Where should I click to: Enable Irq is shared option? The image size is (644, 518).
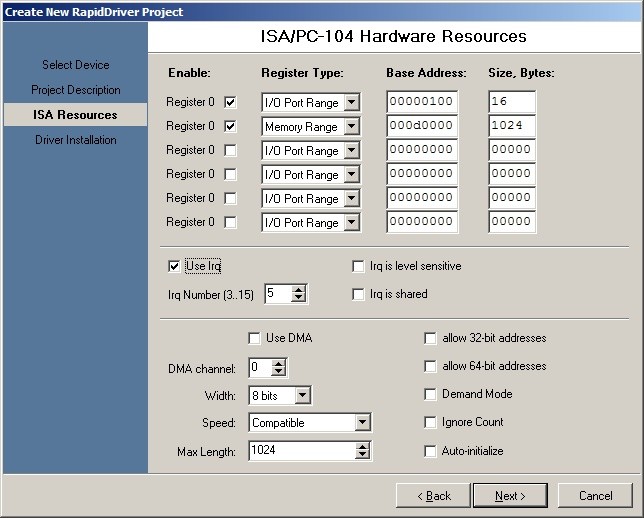[x=358, y=294]
